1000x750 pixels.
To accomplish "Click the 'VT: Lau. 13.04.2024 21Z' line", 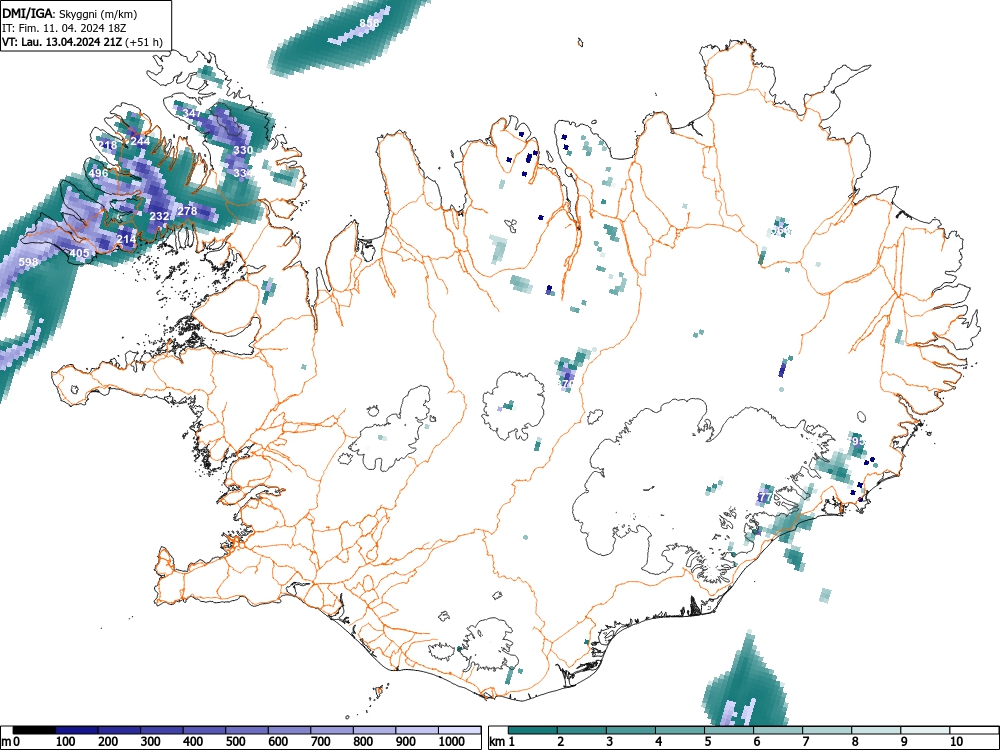I will tap(62, 42).
